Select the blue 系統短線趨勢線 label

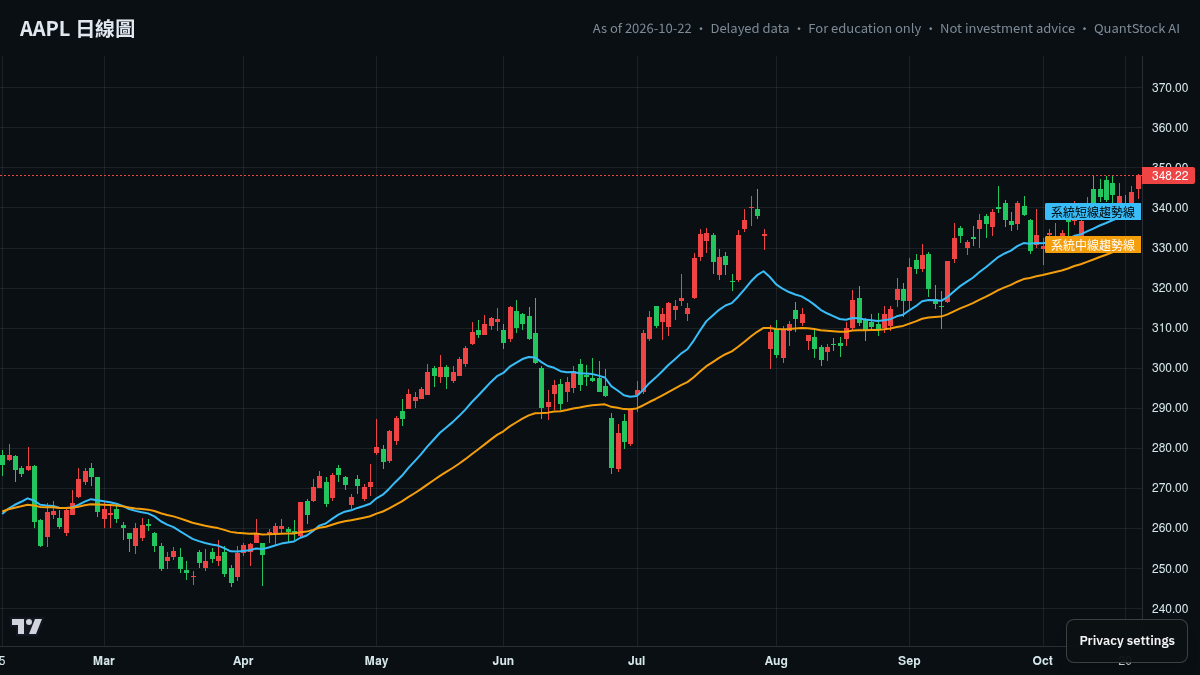click(1093, 212)
